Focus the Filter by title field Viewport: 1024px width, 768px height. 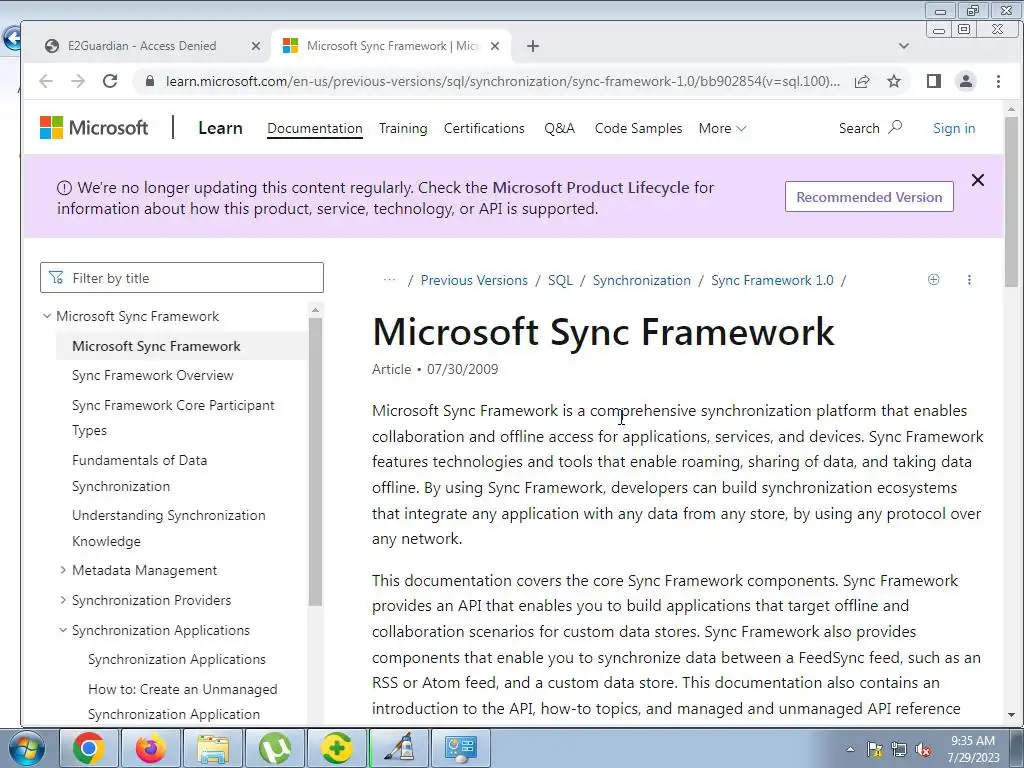click(182, 278)
